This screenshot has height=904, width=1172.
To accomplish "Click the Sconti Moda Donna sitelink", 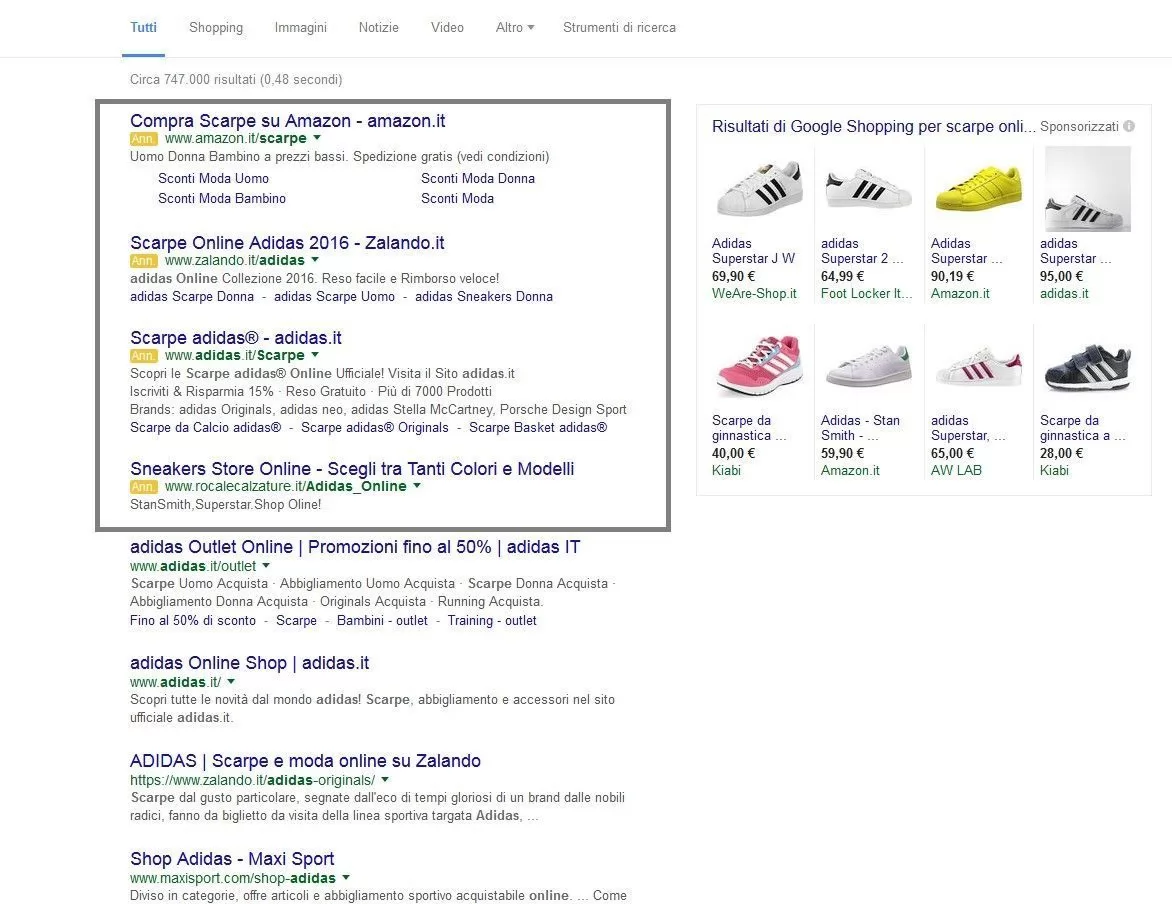I will pos(478,179).
